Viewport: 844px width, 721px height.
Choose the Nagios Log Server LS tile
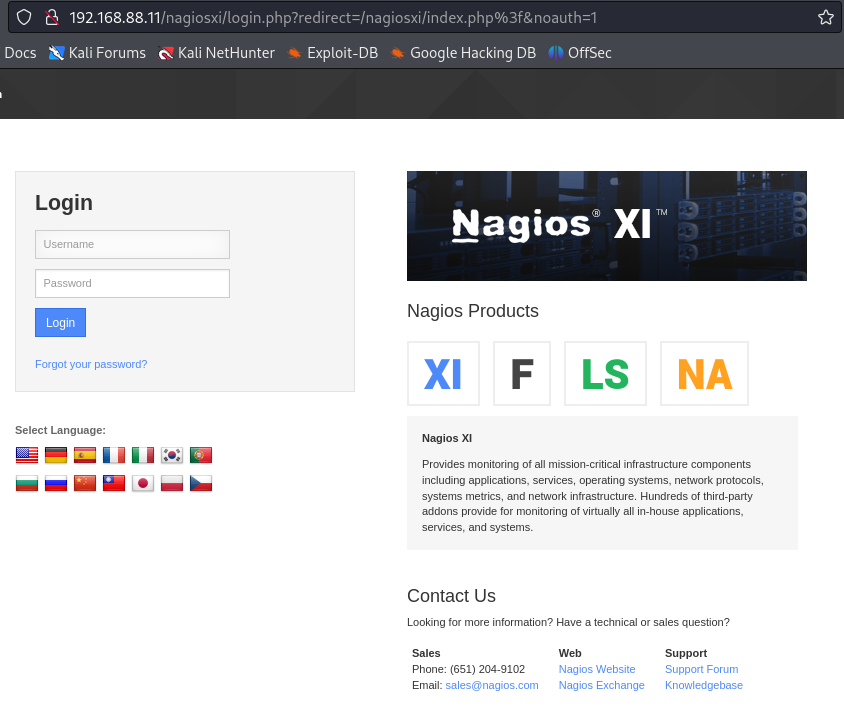point(606,373)
